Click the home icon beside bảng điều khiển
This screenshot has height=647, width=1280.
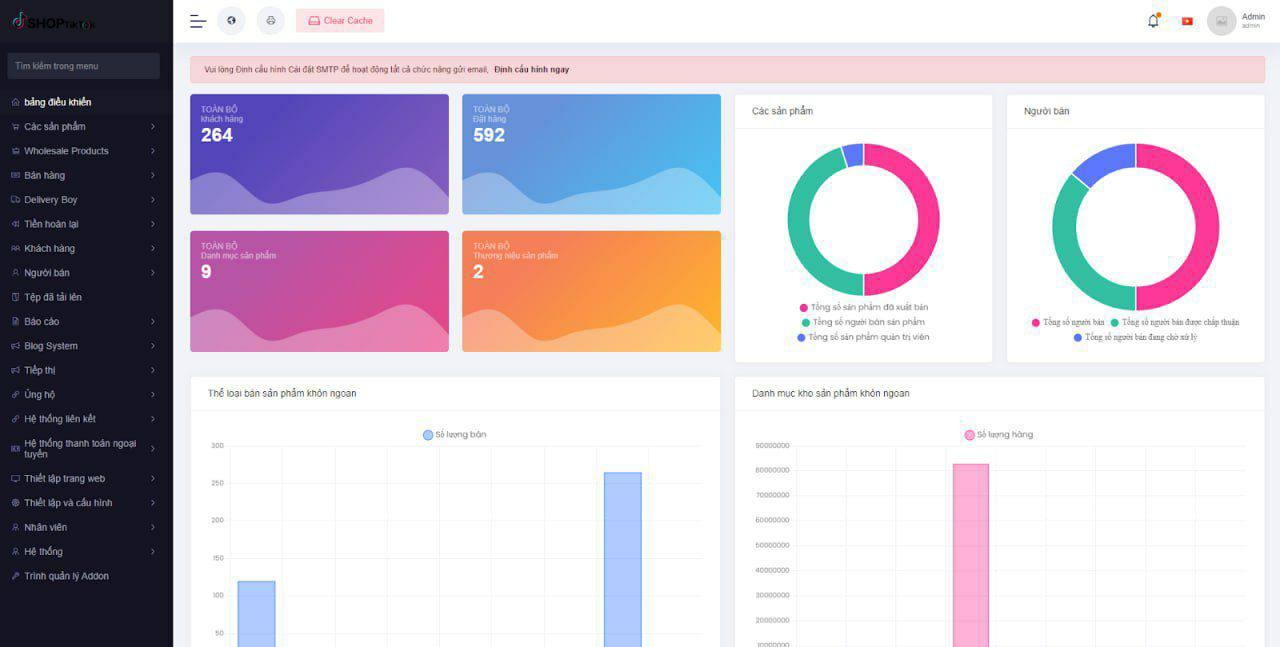tap(15, 102)
